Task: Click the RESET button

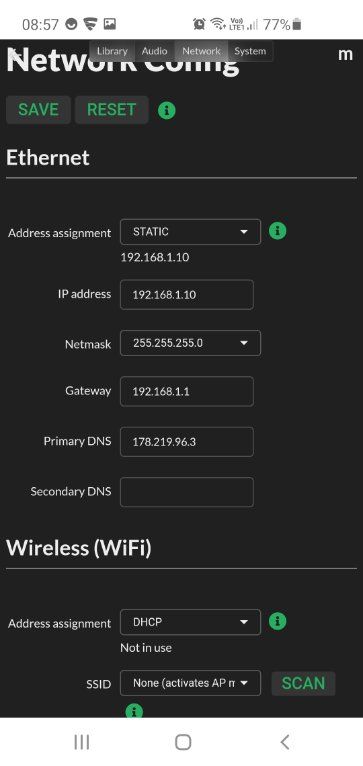Action: click(111, 109)
